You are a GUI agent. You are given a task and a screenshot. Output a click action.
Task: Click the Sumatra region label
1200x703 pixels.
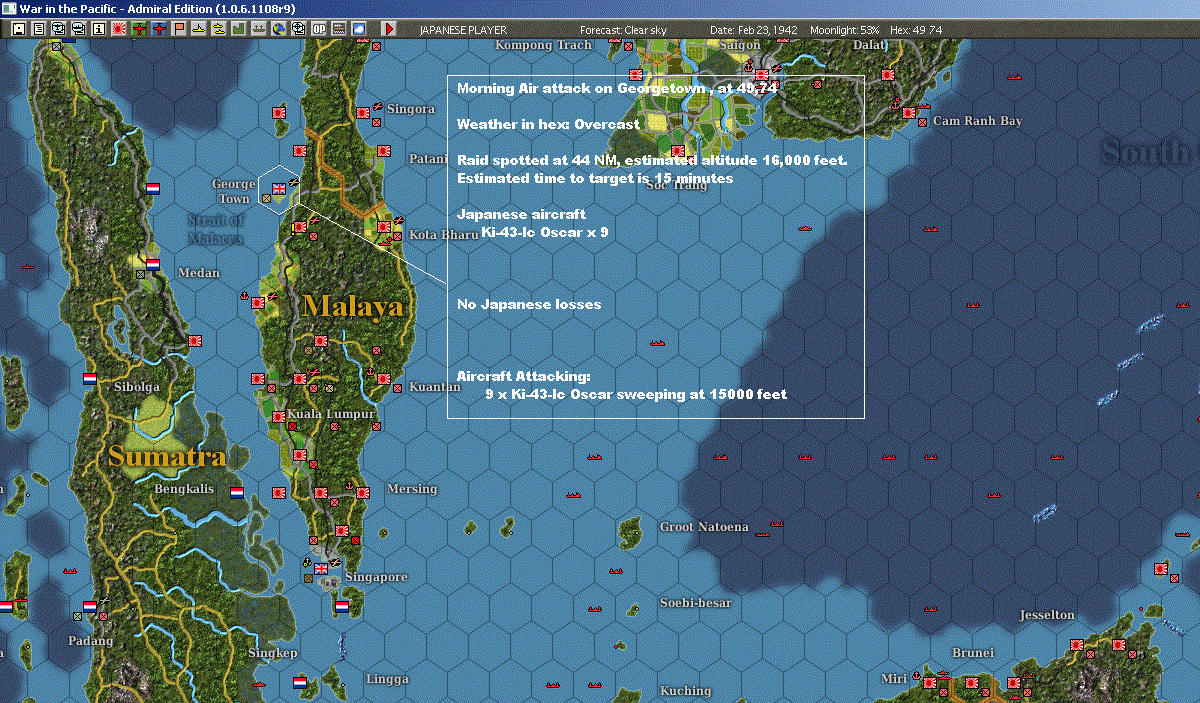coord(167,457)
